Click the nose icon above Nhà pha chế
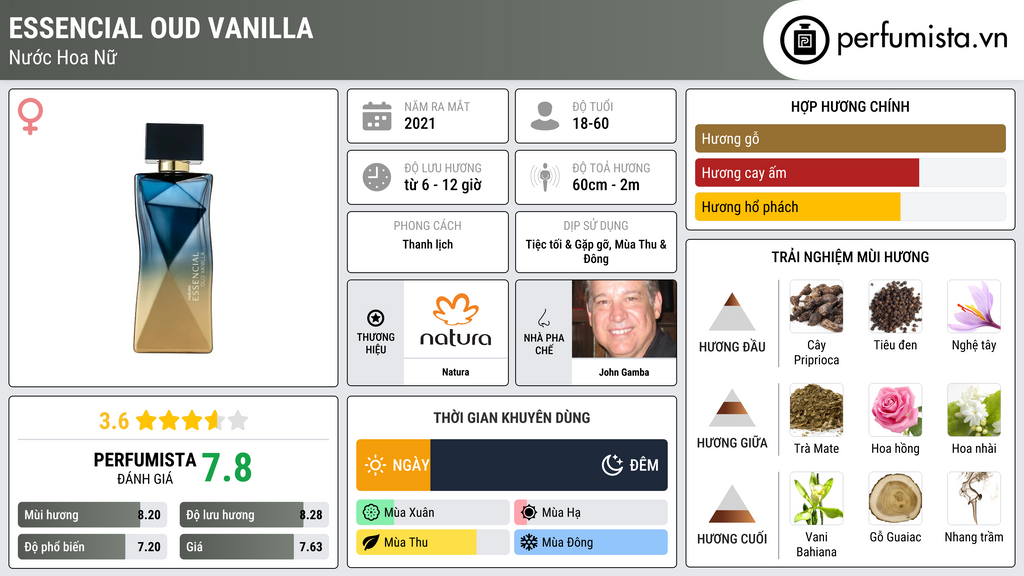1024x576 pixels. pyautogui.click(x=543, y=318)
